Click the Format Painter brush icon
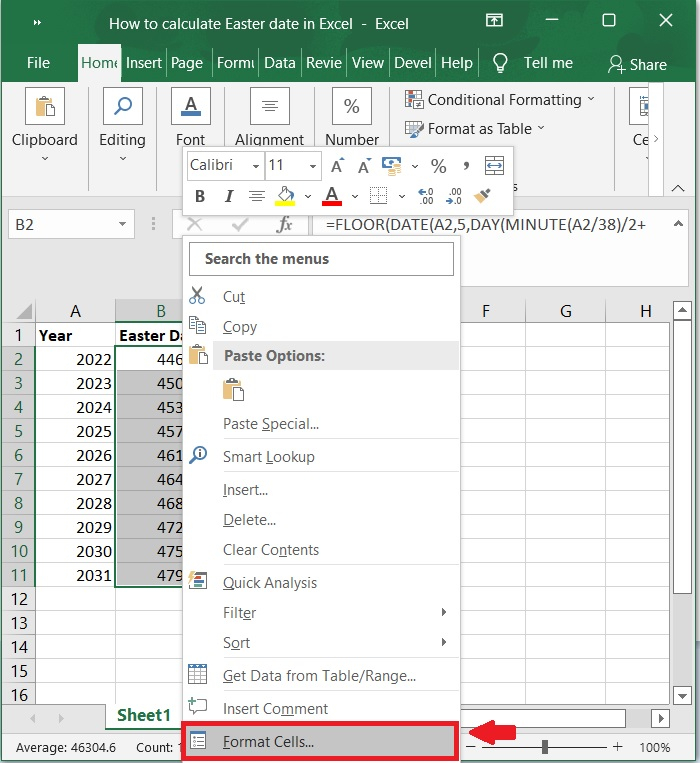The height and width of the screenshot is (763, 700). 483,196
